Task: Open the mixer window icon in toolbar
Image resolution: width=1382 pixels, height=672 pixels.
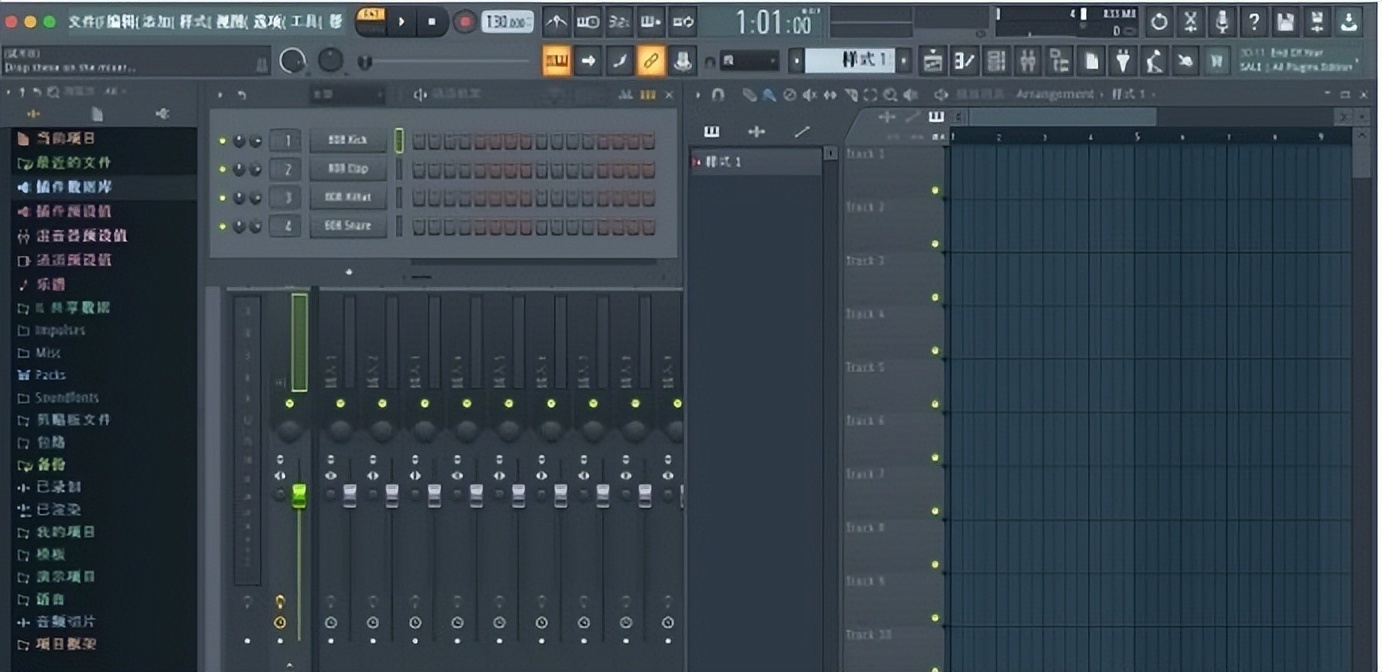Action: tap(1028, 61)
